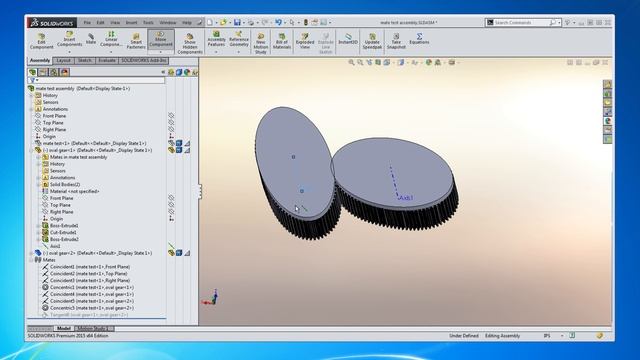The height and width of the screenshot is (360, 640).
Task: Expand Annotations under mate test assembly
Action: click(31, 109)
